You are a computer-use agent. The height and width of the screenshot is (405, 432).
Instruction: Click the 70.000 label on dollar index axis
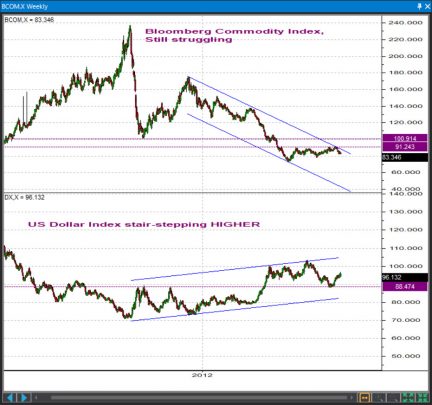pos(407,320)
